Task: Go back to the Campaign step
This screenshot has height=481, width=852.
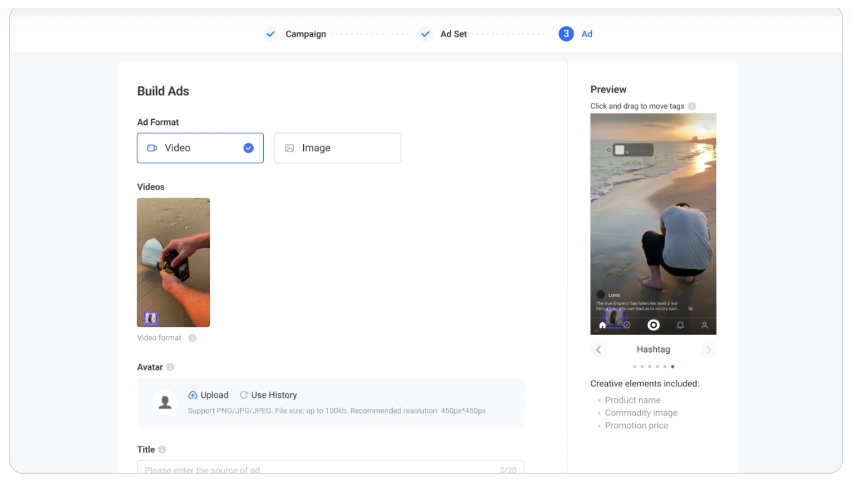Action: point(305,34)
